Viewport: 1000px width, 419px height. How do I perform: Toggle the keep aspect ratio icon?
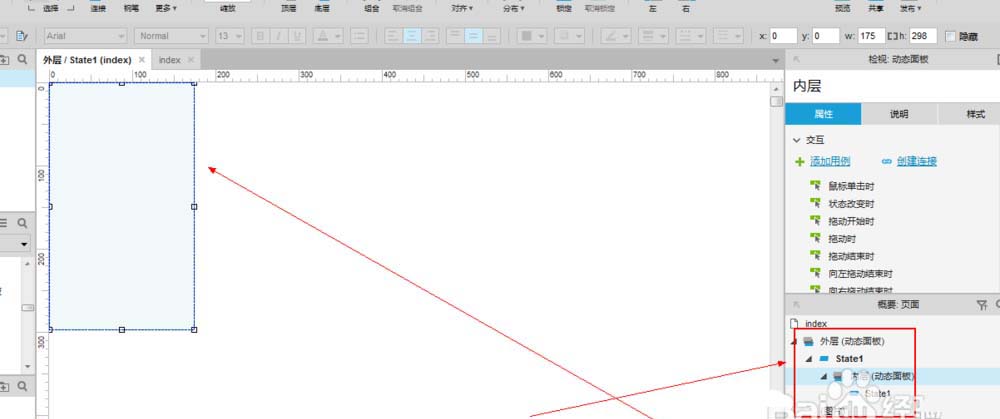click(x=892, y=36)
